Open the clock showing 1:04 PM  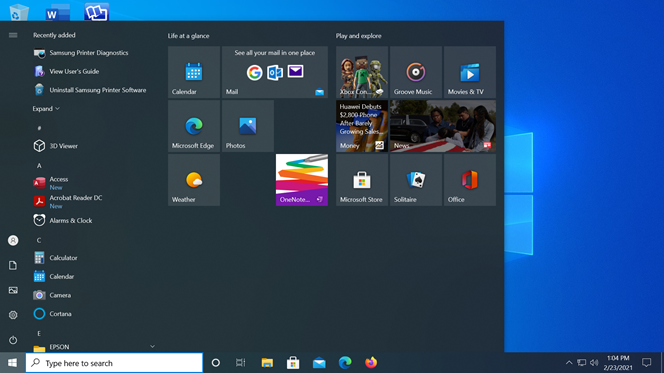click(x=618, y=363)
